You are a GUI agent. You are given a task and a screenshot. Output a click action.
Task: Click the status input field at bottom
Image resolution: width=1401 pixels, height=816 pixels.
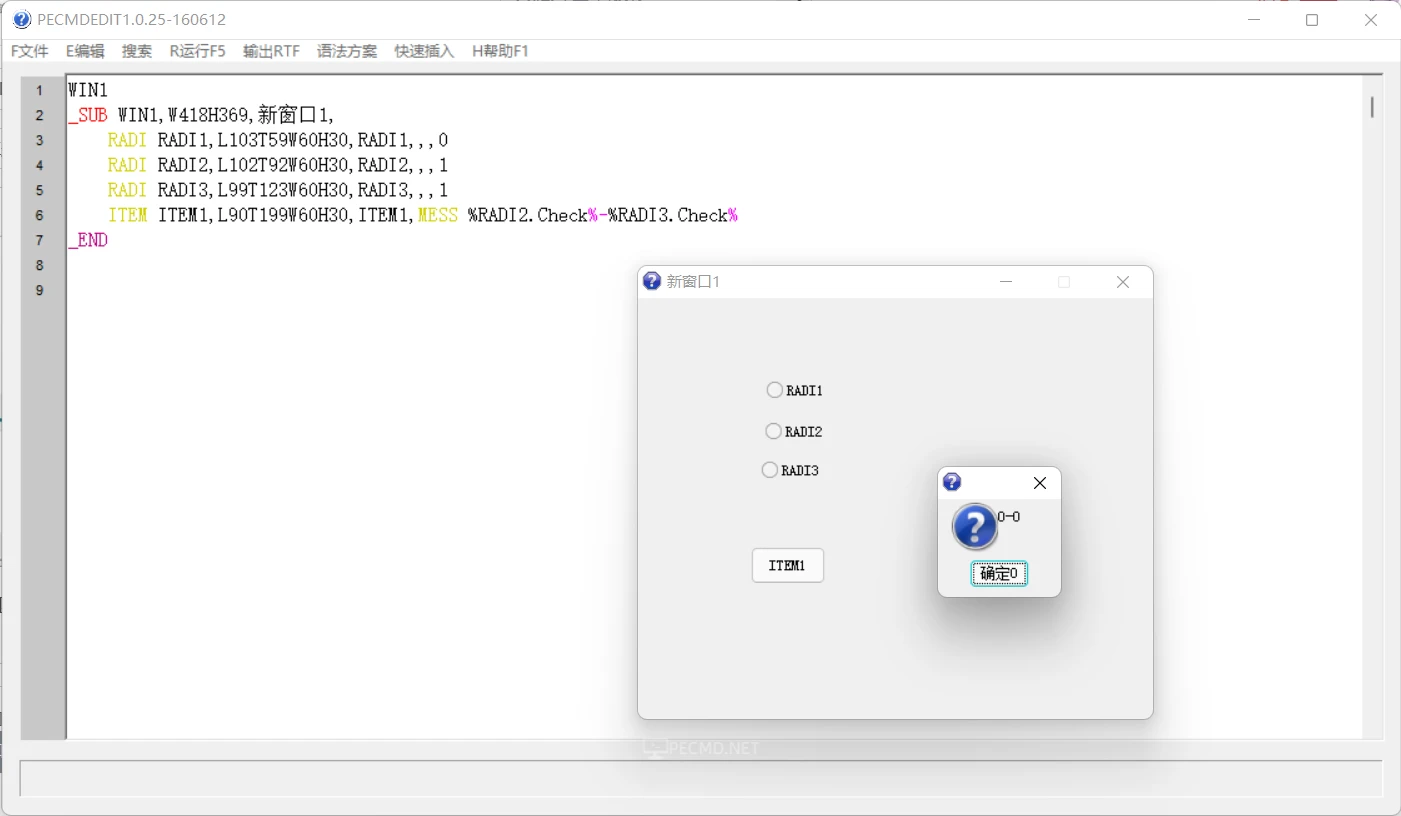click(701, 778)
